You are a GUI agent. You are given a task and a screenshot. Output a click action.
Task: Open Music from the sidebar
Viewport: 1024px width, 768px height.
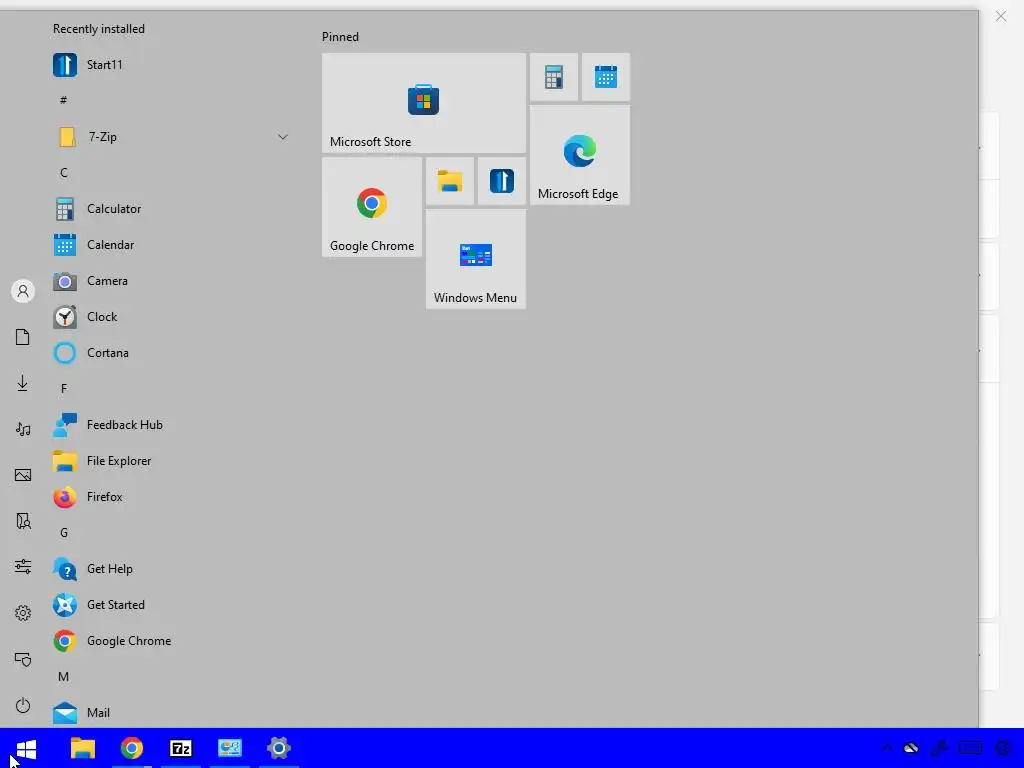click(x=23, y=429)
